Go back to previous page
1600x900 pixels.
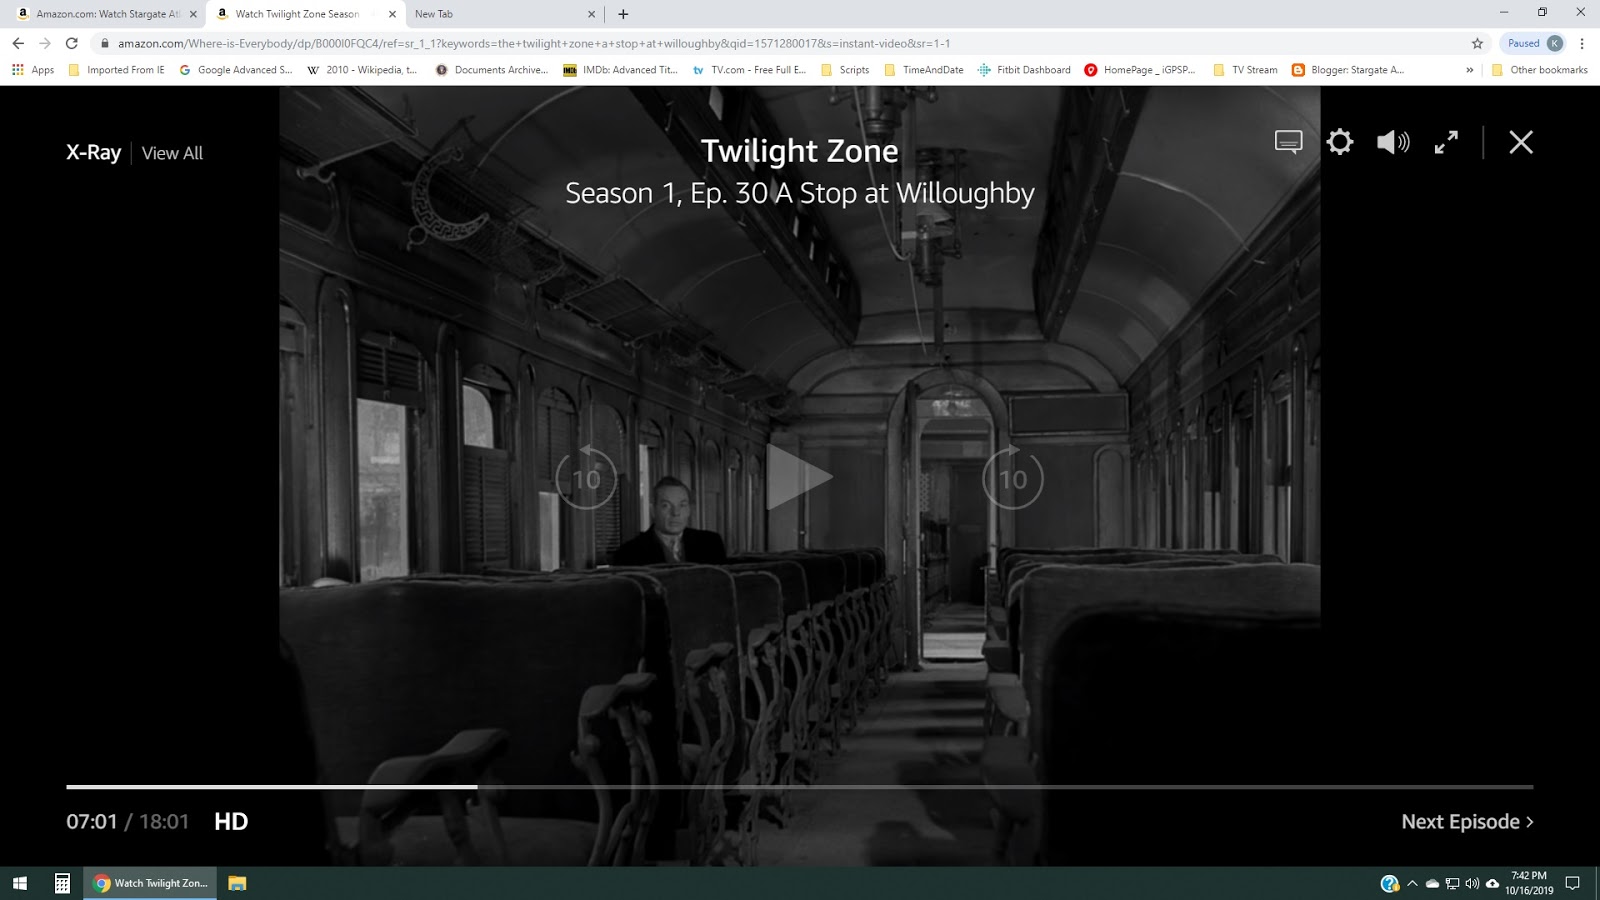coord(18,43)
